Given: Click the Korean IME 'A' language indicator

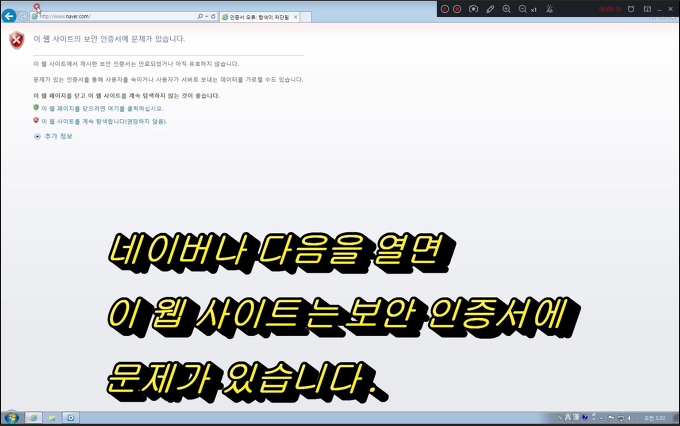Looking at the screenshot, I should click(568, 418).
